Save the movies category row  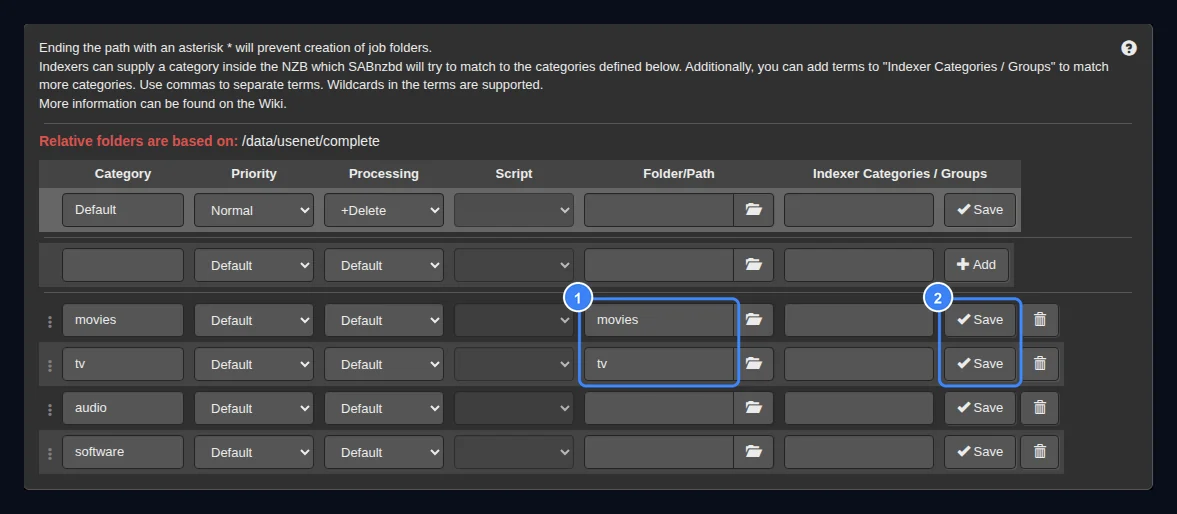[x=980, y=320]
